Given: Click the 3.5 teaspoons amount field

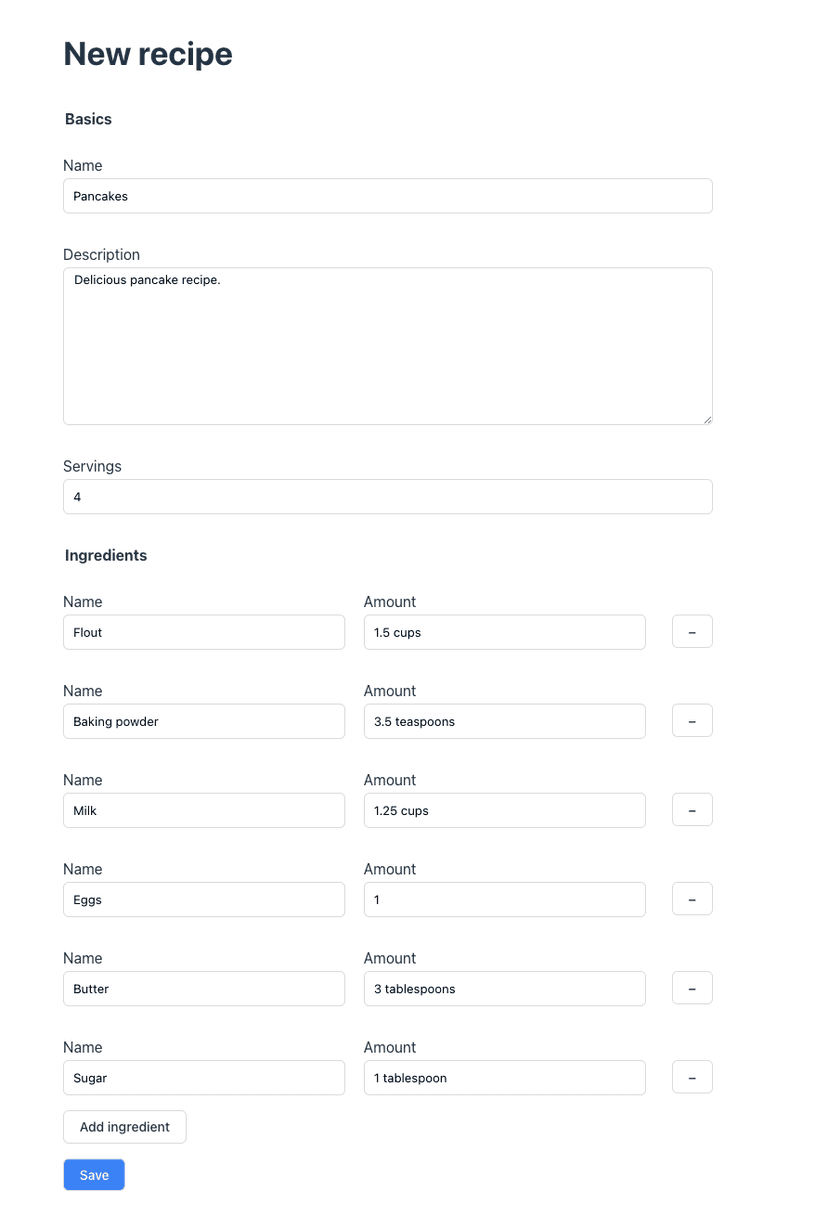Looking at the screenshot, I should [504, 721].
